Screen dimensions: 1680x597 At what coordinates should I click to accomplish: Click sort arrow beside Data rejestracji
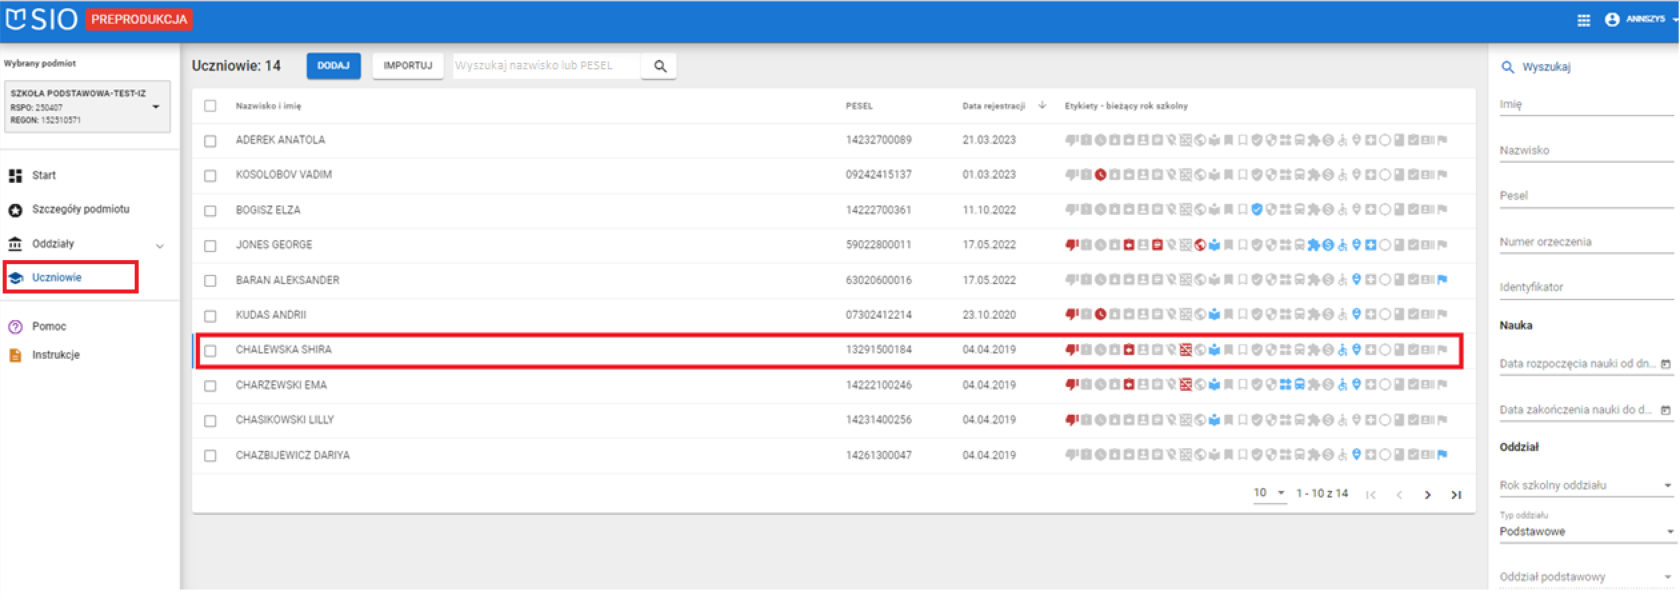click(x=1042, y=105)
